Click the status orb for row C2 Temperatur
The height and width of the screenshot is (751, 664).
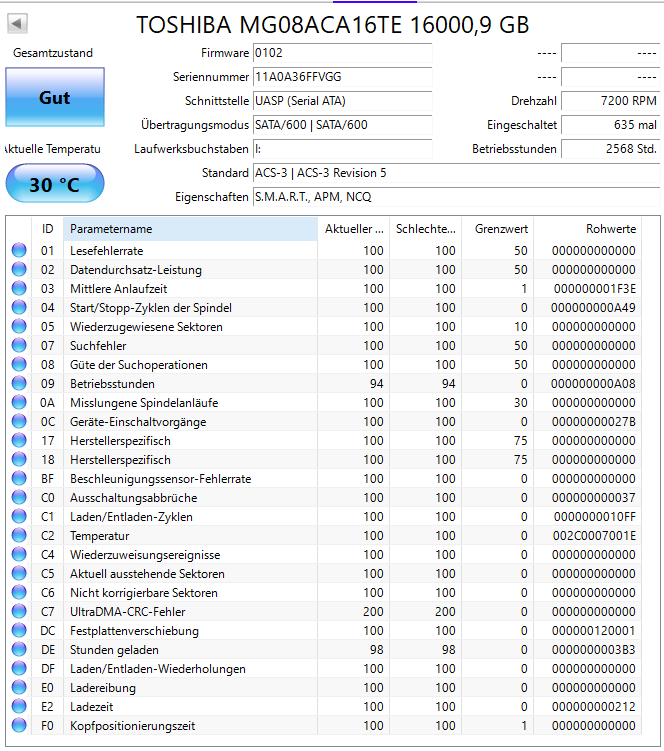coord(19,535)
